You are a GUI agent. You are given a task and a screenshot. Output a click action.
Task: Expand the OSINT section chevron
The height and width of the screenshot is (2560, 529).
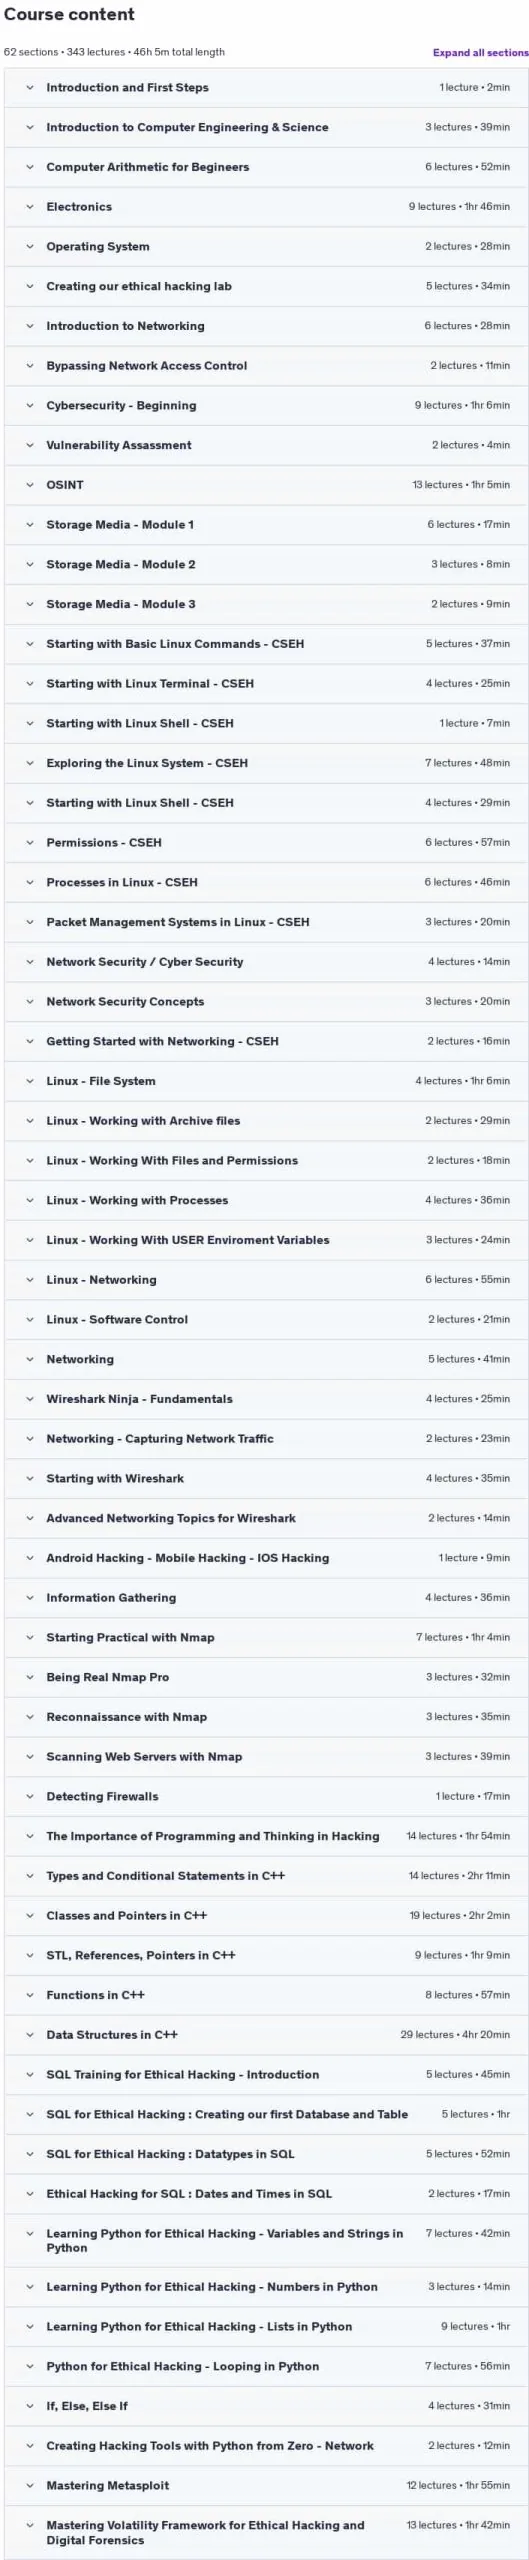pos(30,485)
